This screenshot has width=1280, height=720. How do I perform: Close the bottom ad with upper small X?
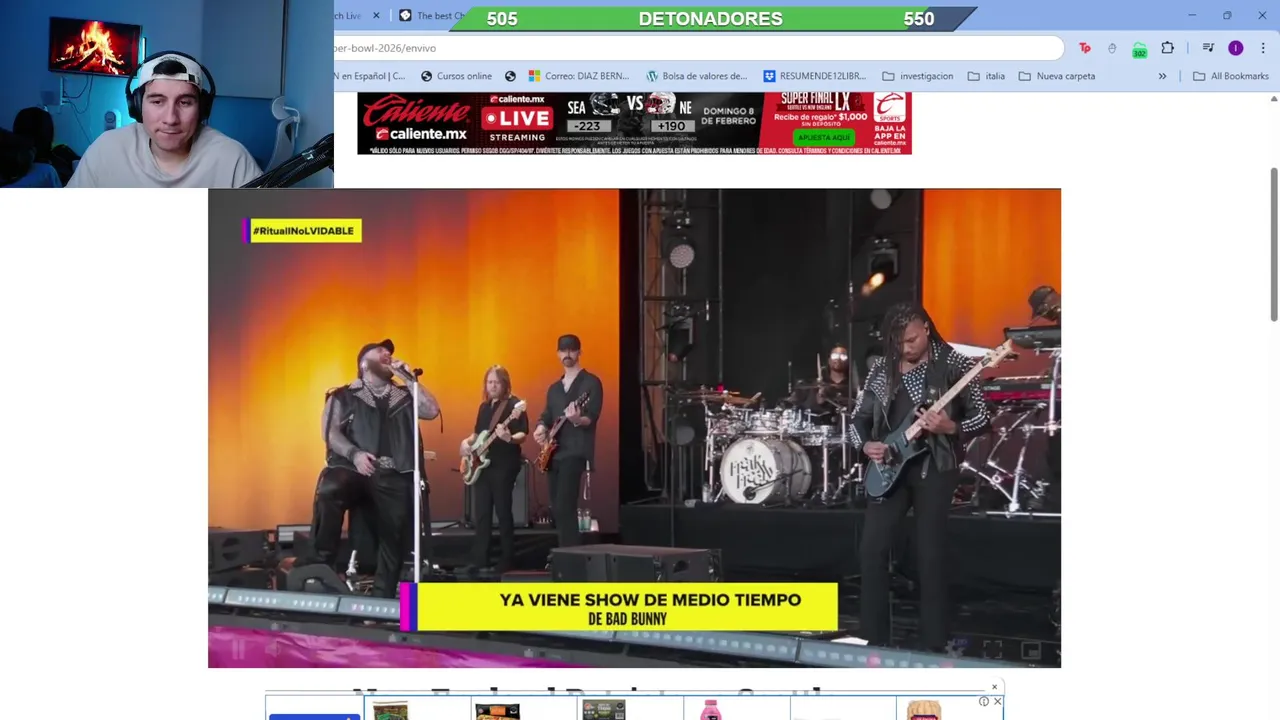pos(994,687)
